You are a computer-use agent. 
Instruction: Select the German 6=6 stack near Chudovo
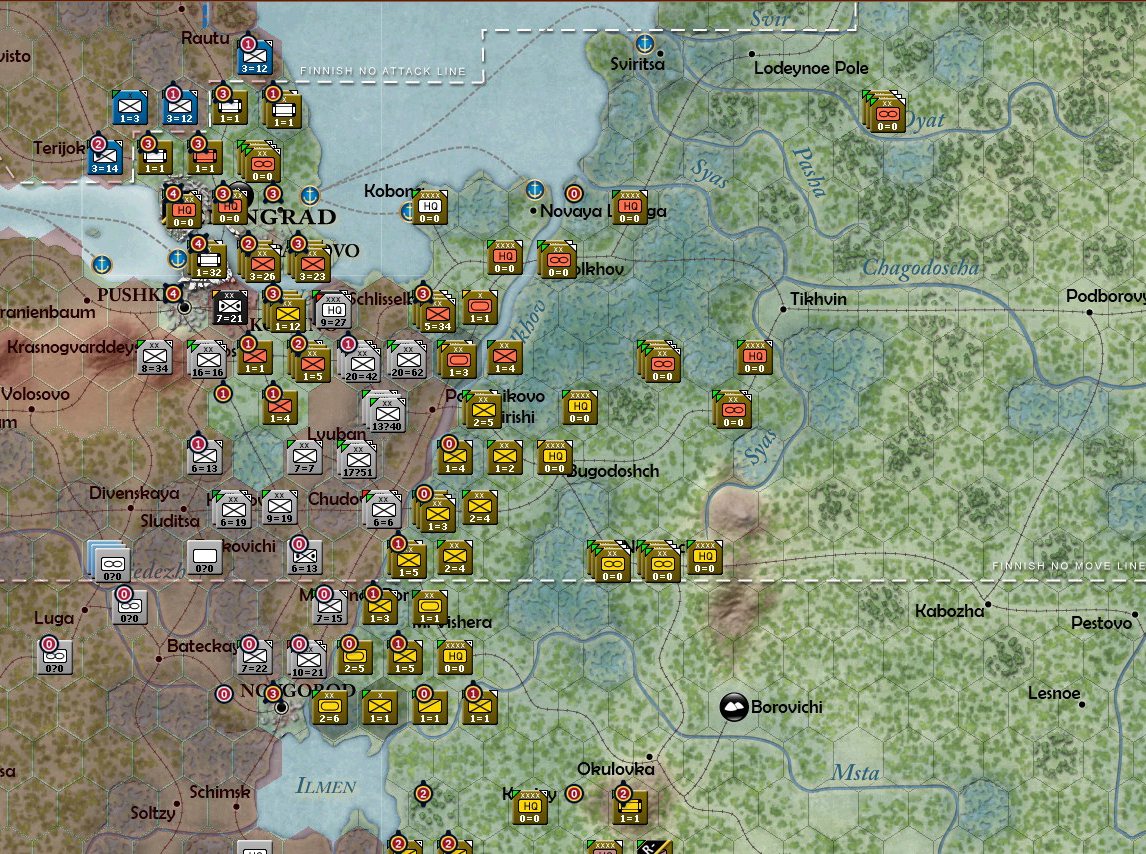tap(384, 510)
